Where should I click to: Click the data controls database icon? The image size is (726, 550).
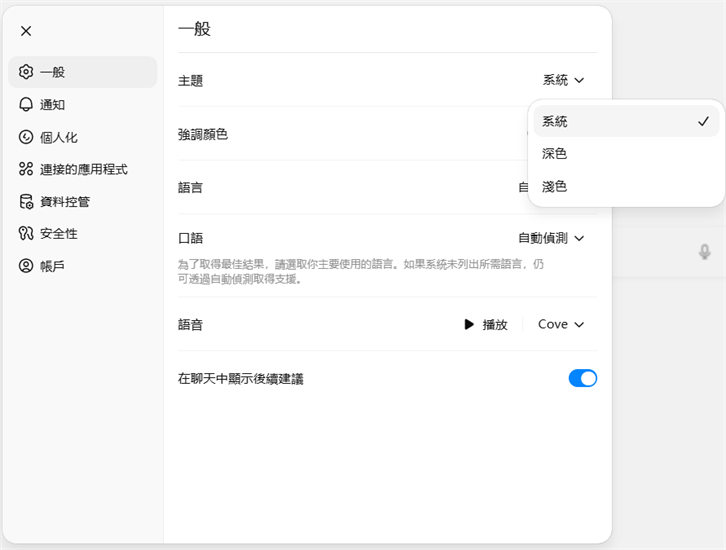click(26, 201)
